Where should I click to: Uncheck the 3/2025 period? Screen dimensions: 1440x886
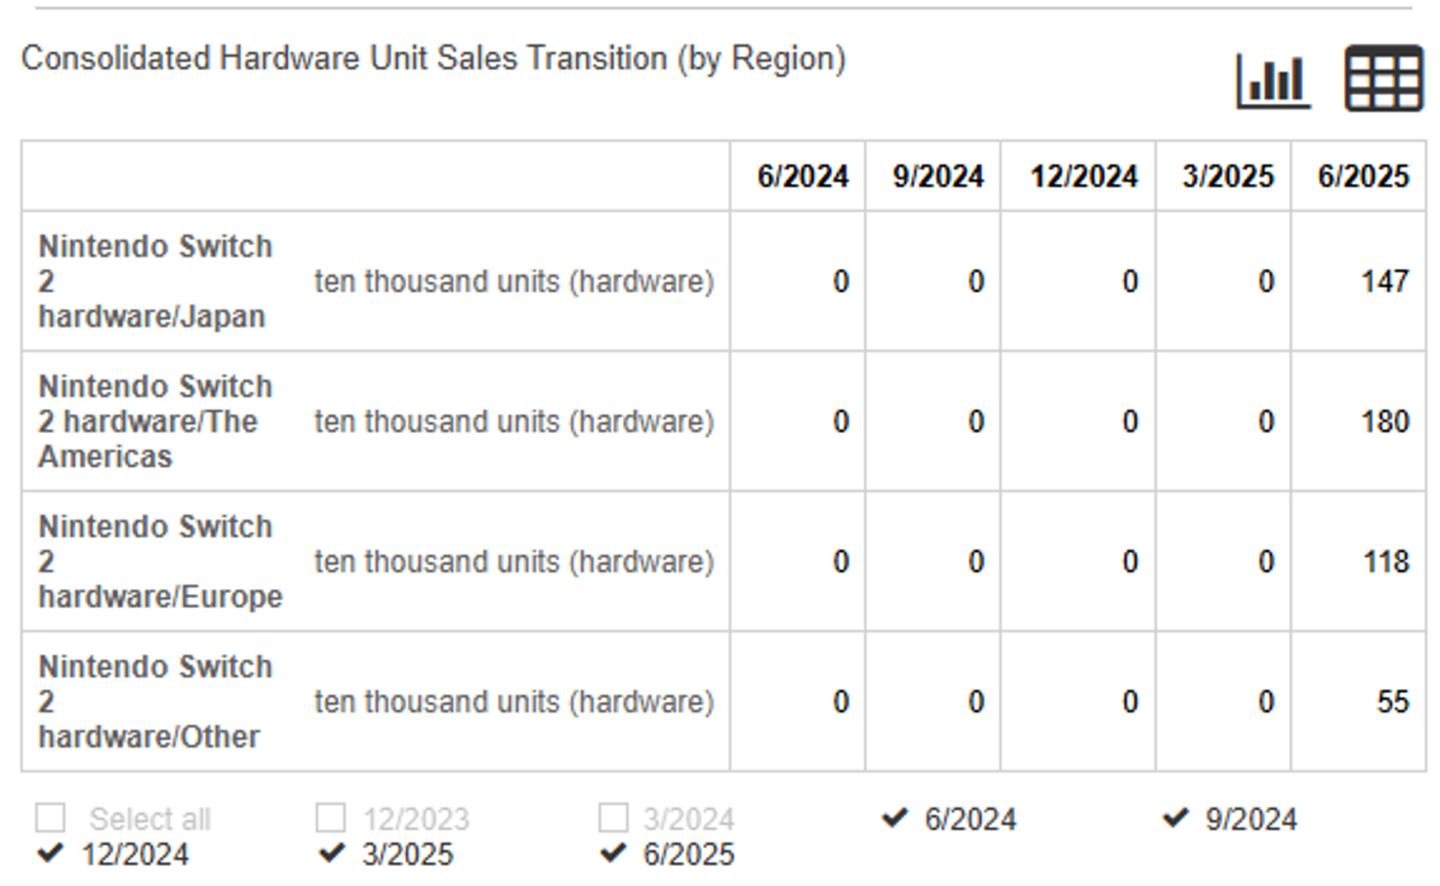pyautogui.click(x=331, y=854)
